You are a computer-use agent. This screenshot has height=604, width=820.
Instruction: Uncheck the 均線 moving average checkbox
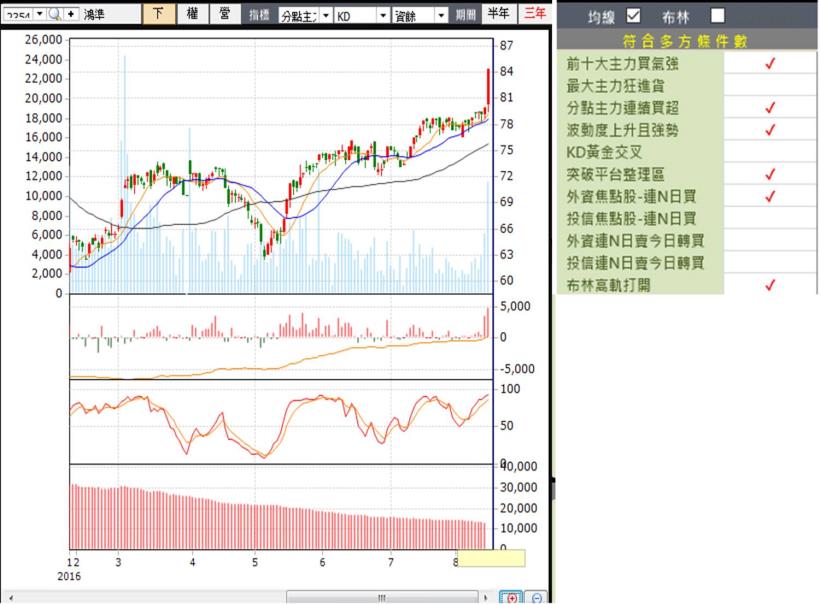(632, 15)
